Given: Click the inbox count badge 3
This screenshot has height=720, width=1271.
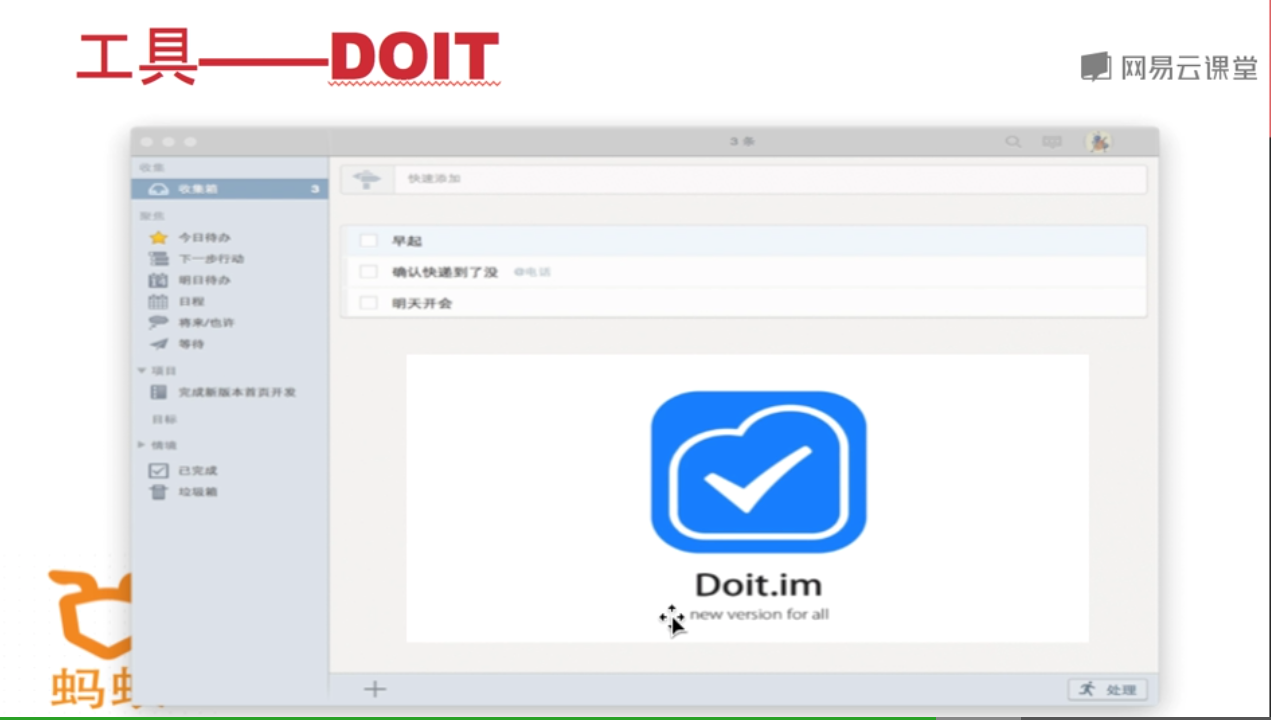Looking at the screenshot, I should point(314,189).
